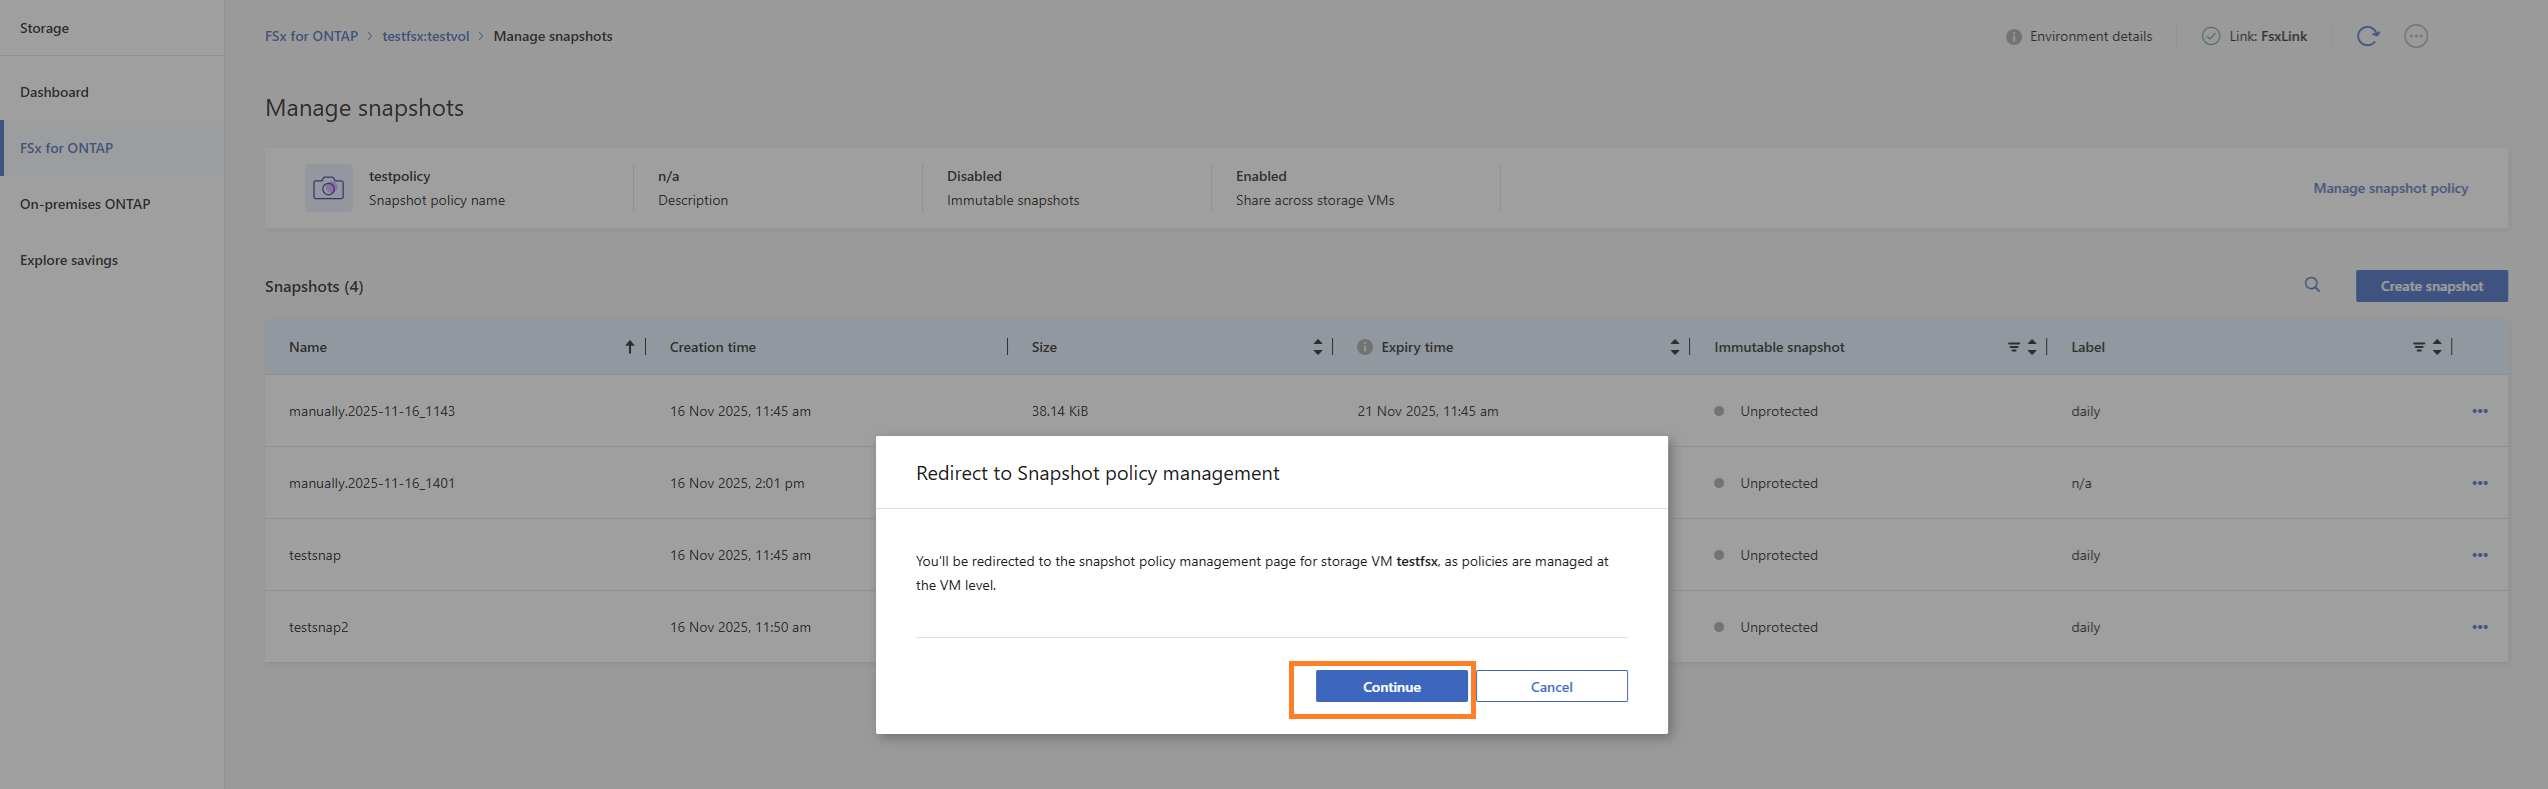Click the snapshot policy camera icon

328,188
